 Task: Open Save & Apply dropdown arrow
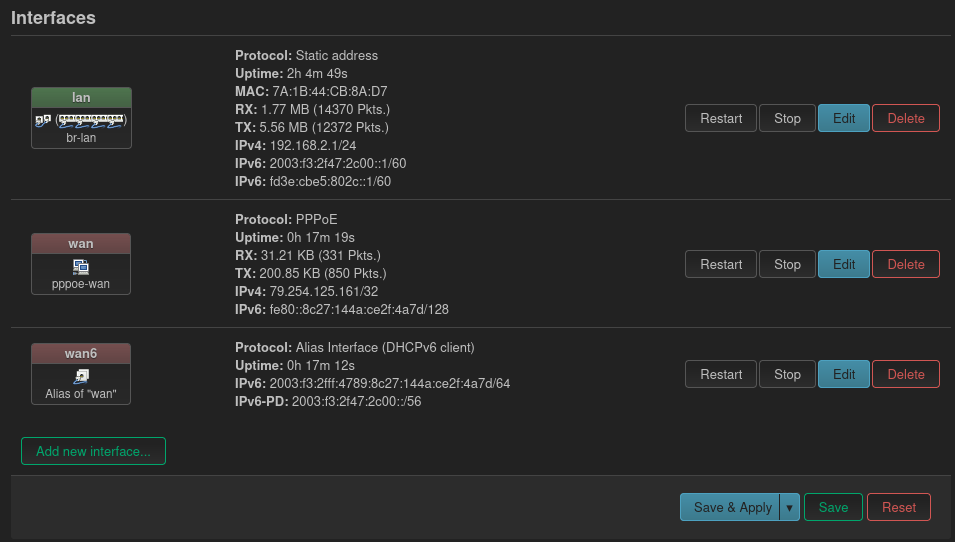(790, 507)
